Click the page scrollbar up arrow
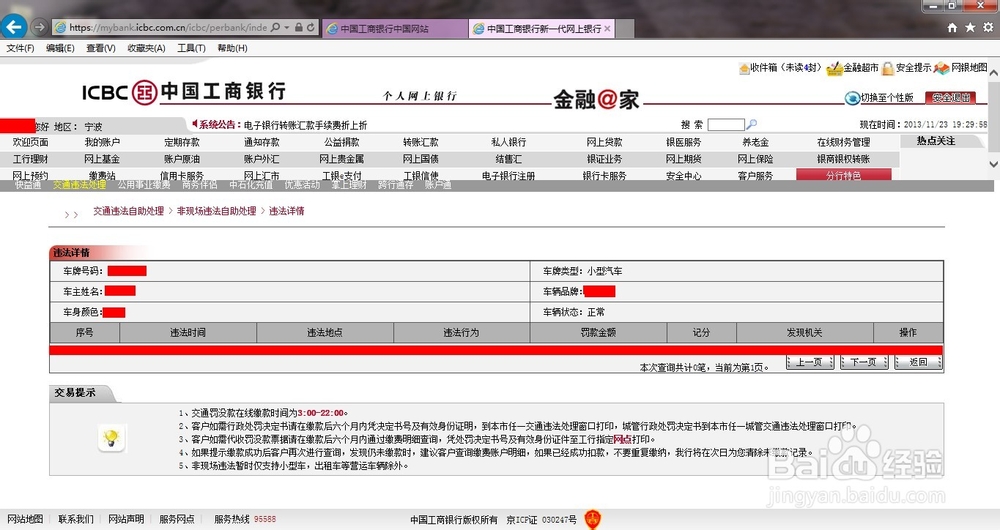1000x530 pixels. coord(994,73)
